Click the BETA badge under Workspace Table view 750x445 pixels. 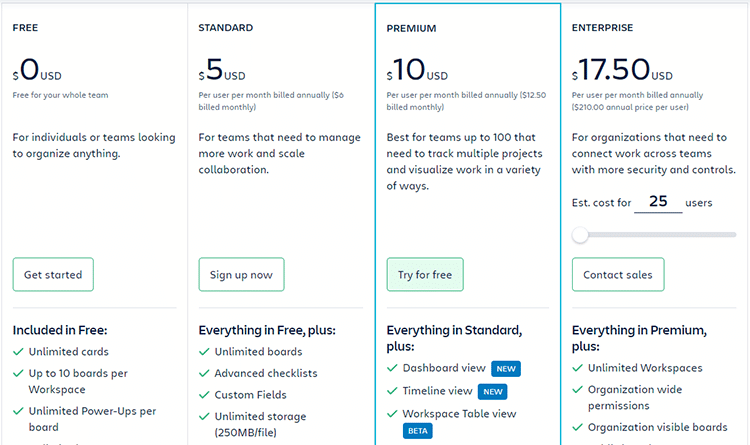[418, 431]
